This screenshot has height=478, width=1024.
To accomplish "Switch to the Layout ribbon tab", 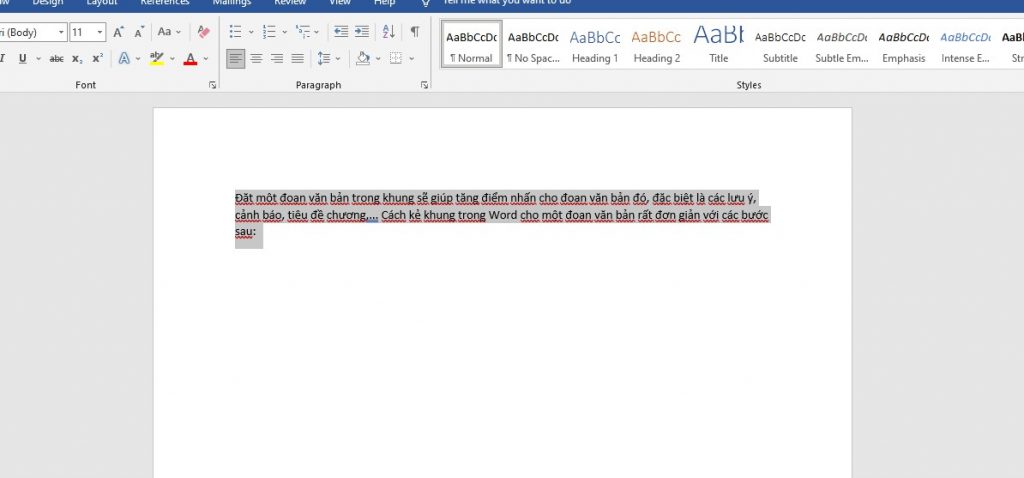I will (101, 3).
